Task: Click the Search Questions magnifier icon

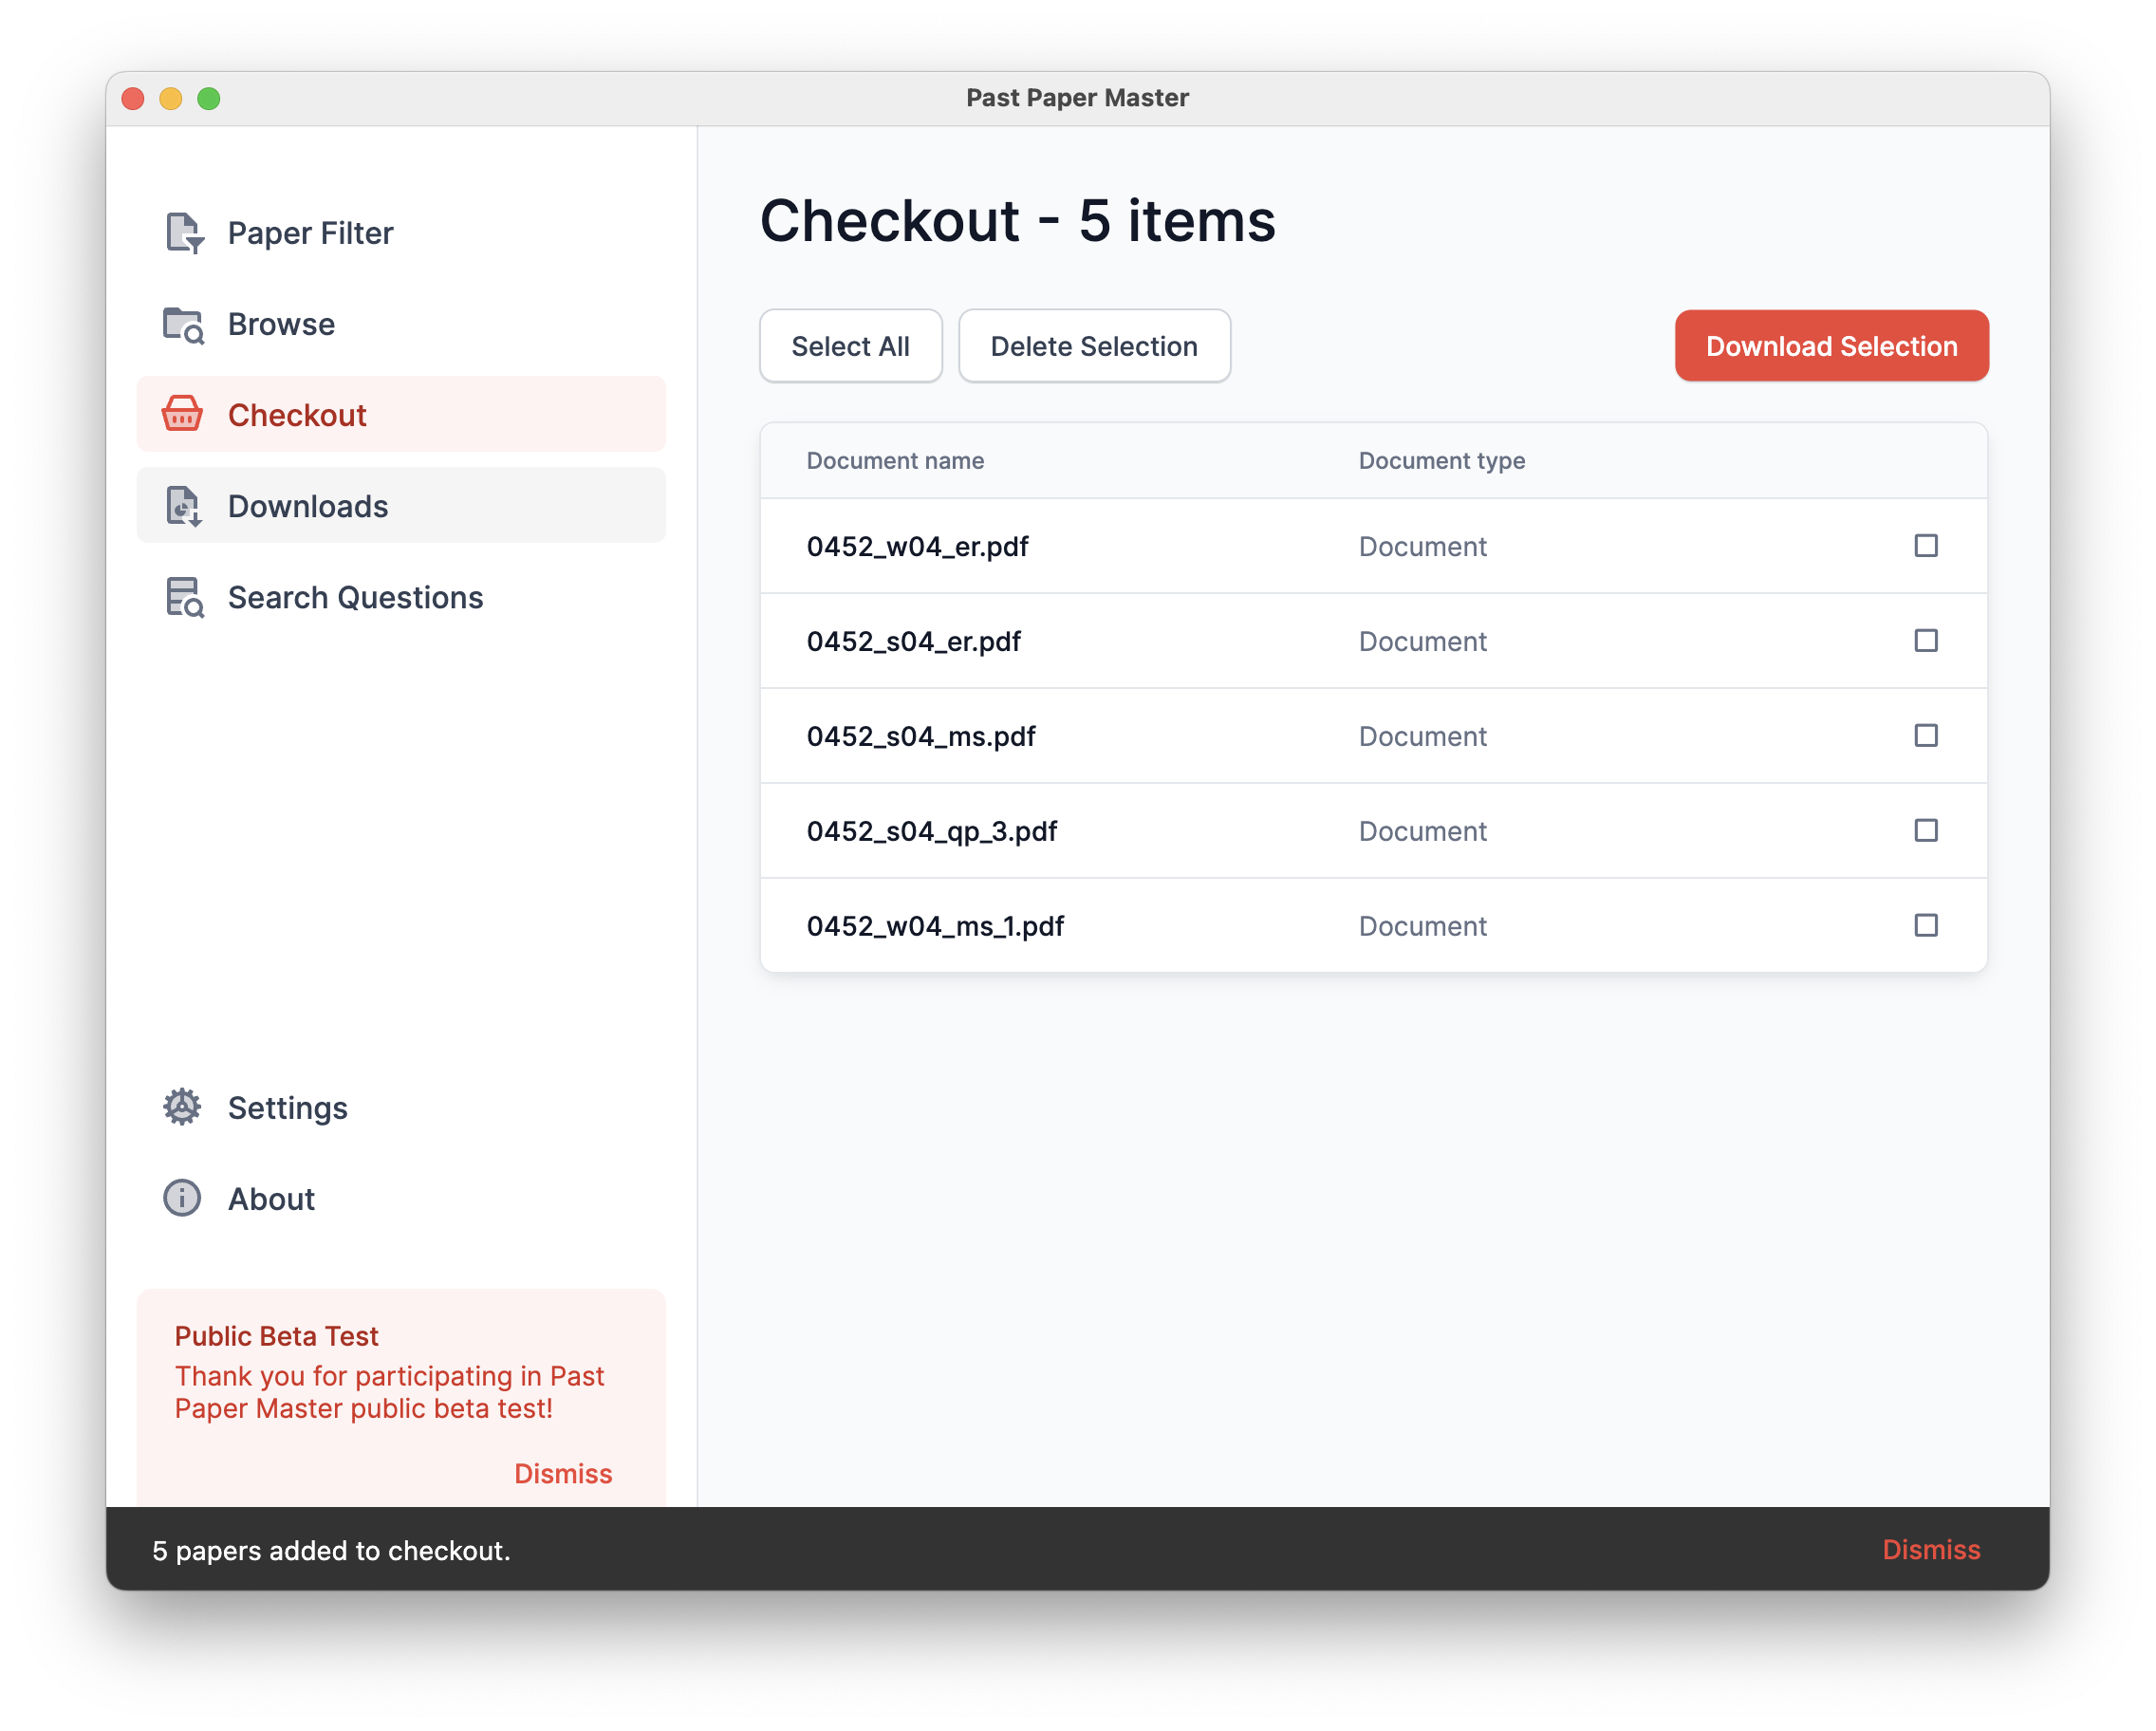Action: (x=184, y=598)
